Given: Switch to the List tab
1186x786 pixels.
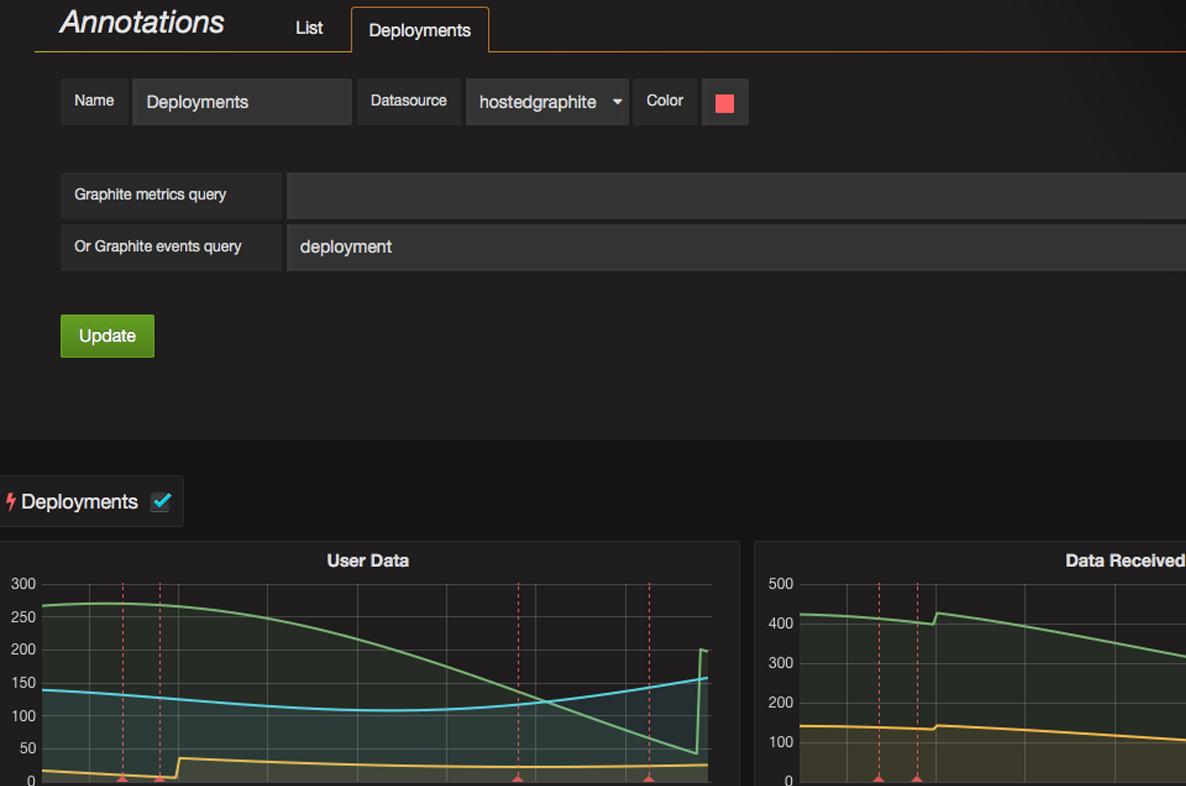Looking at the screenshot, I should [309, 28].
